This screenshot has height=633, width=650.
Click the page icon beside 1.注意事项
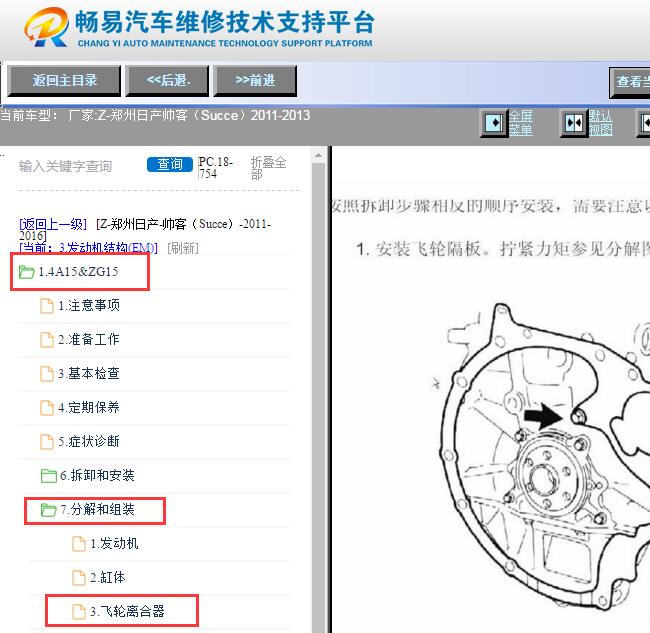pos(46,306)
